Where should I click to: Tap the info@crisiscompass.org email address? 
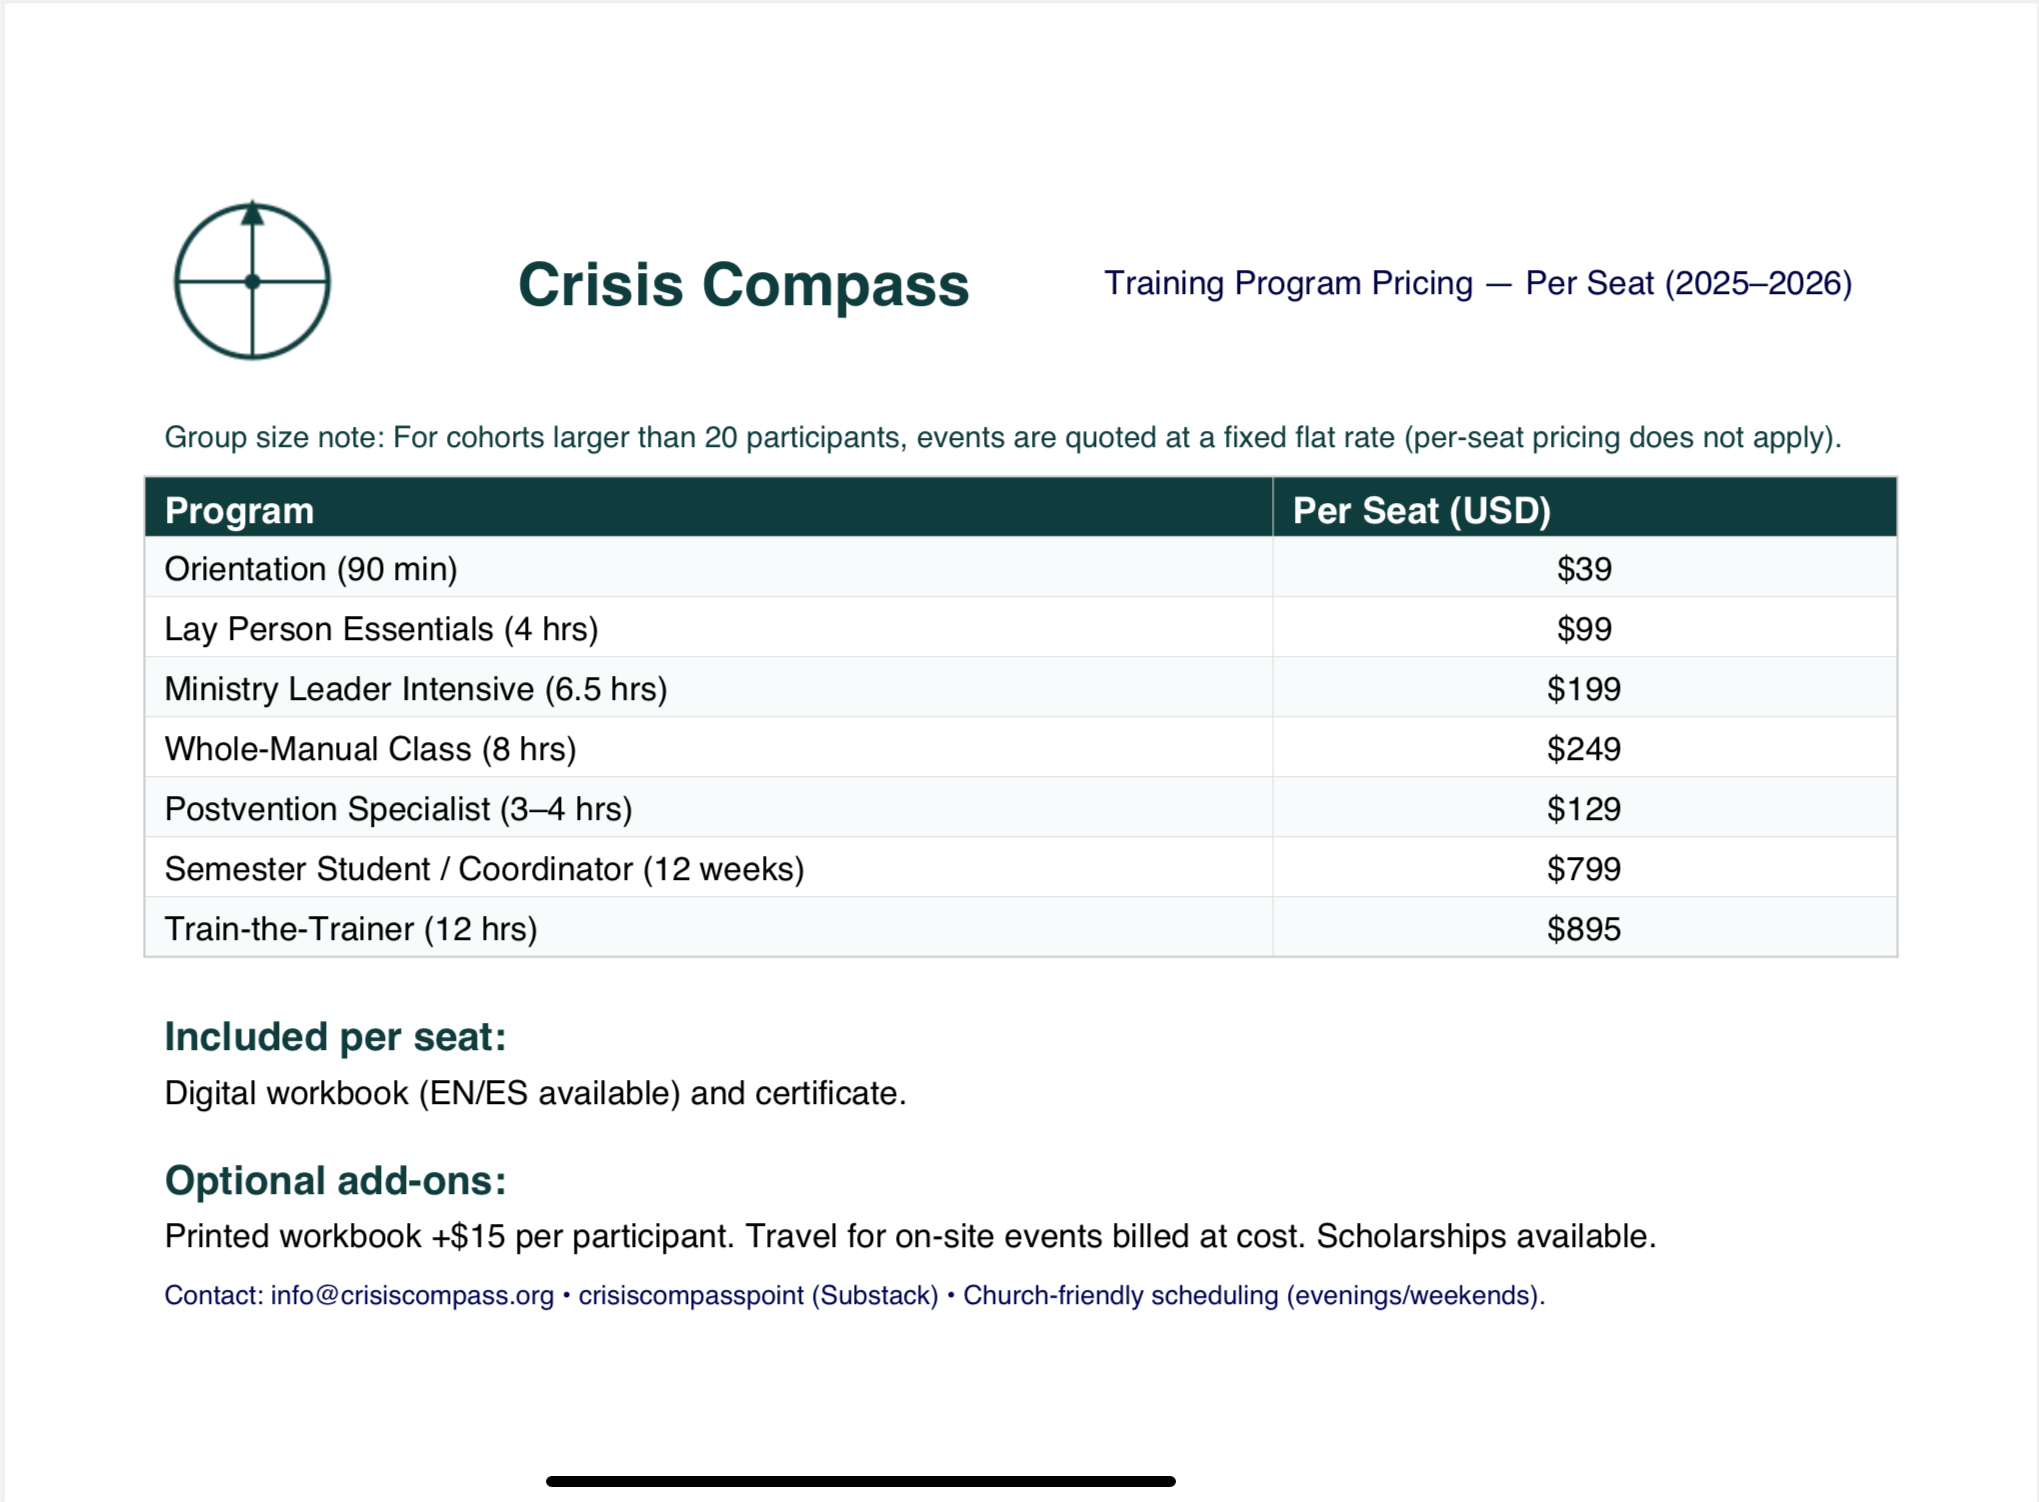tap(411, 1295)
